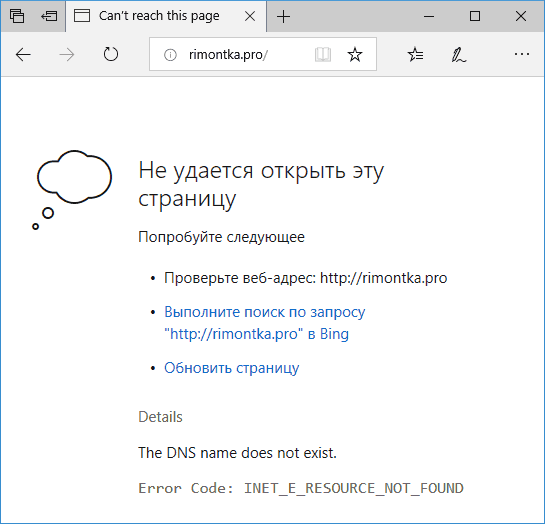Screen dimensions: 545x524
Task: Open the tabs you've set aside
Action: point(17,16)
